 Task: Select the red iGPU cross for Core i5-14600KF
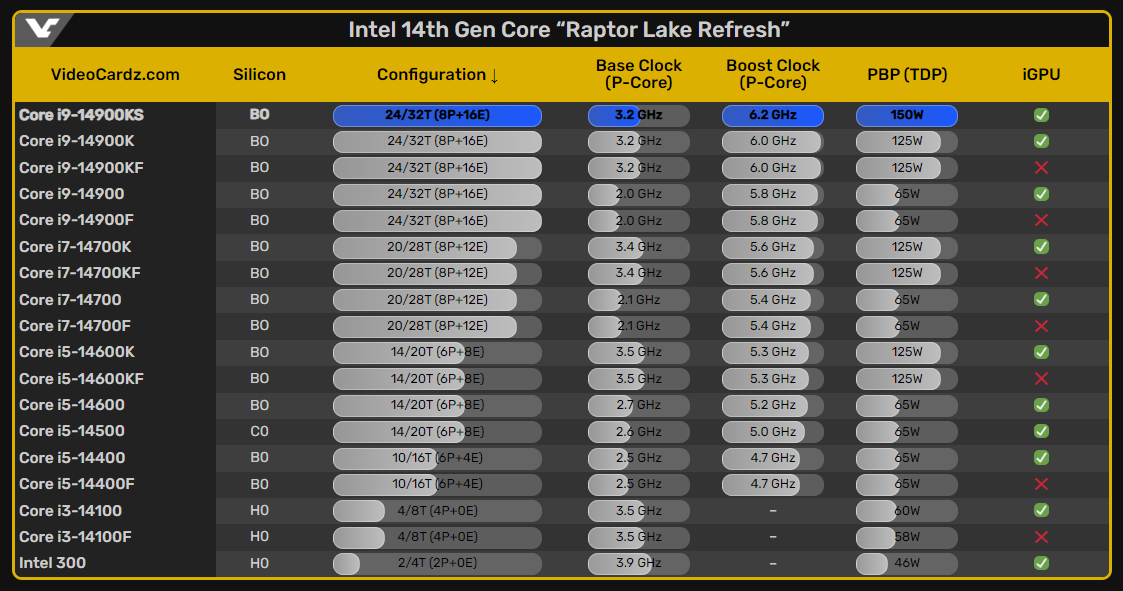1041,378
